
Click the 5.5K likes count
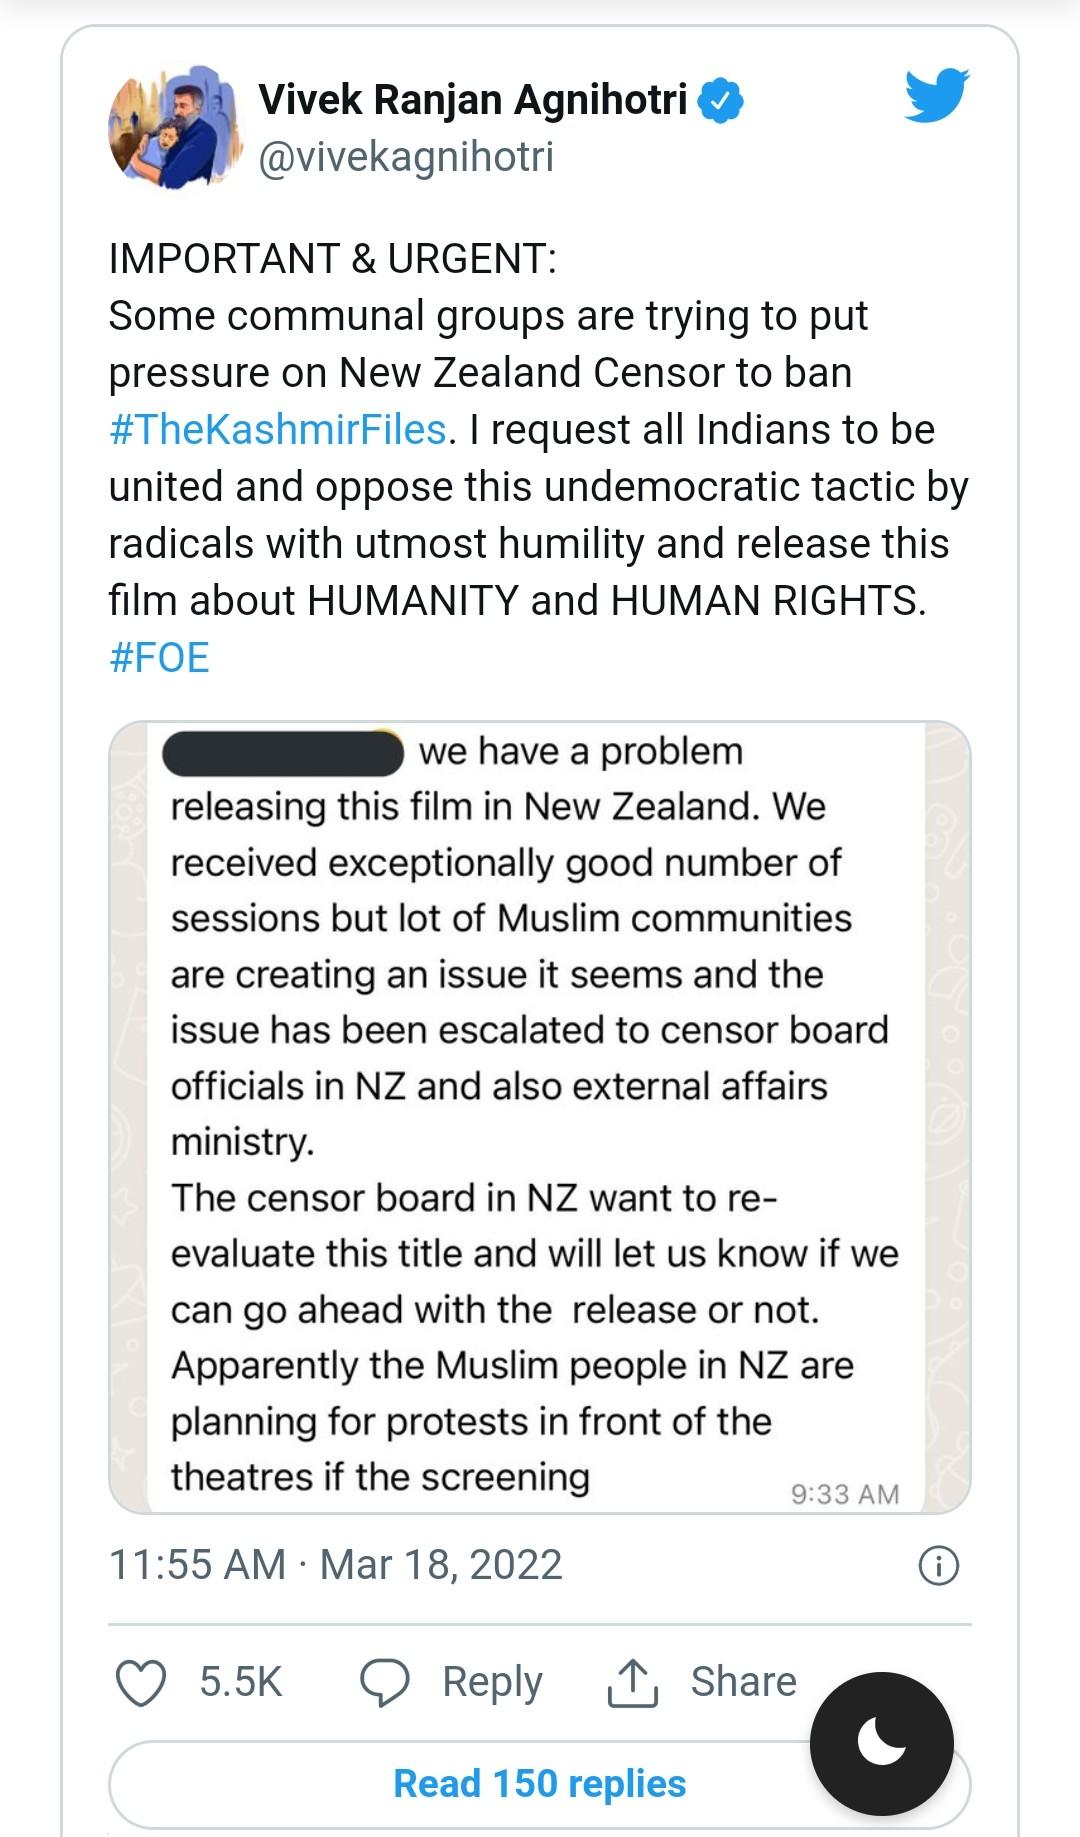tap(240, 1682)
